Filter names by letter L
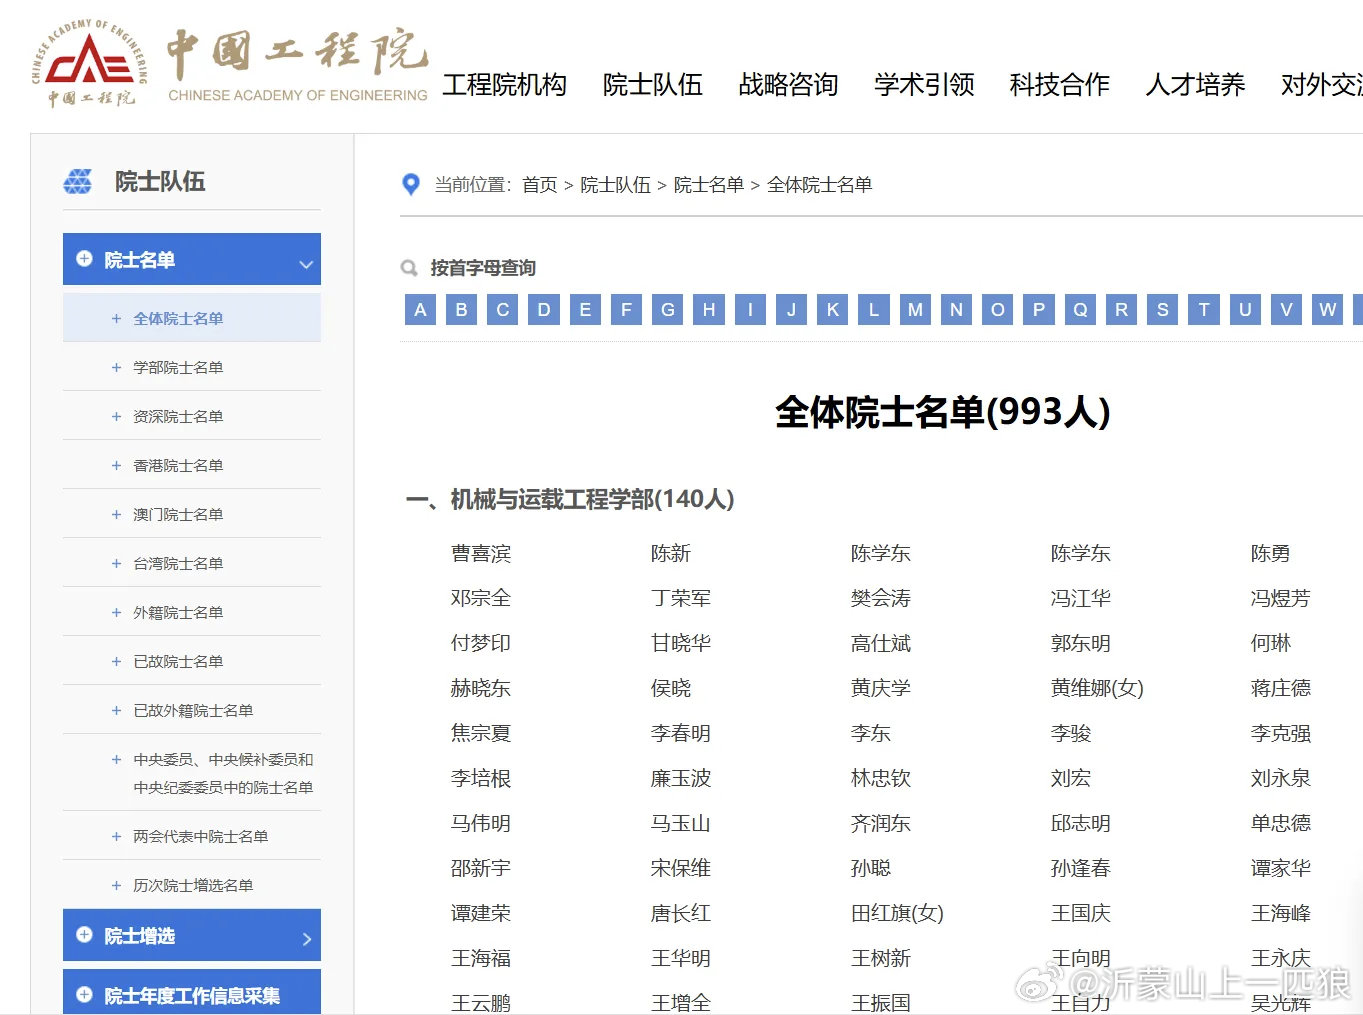 coord(874,309)
